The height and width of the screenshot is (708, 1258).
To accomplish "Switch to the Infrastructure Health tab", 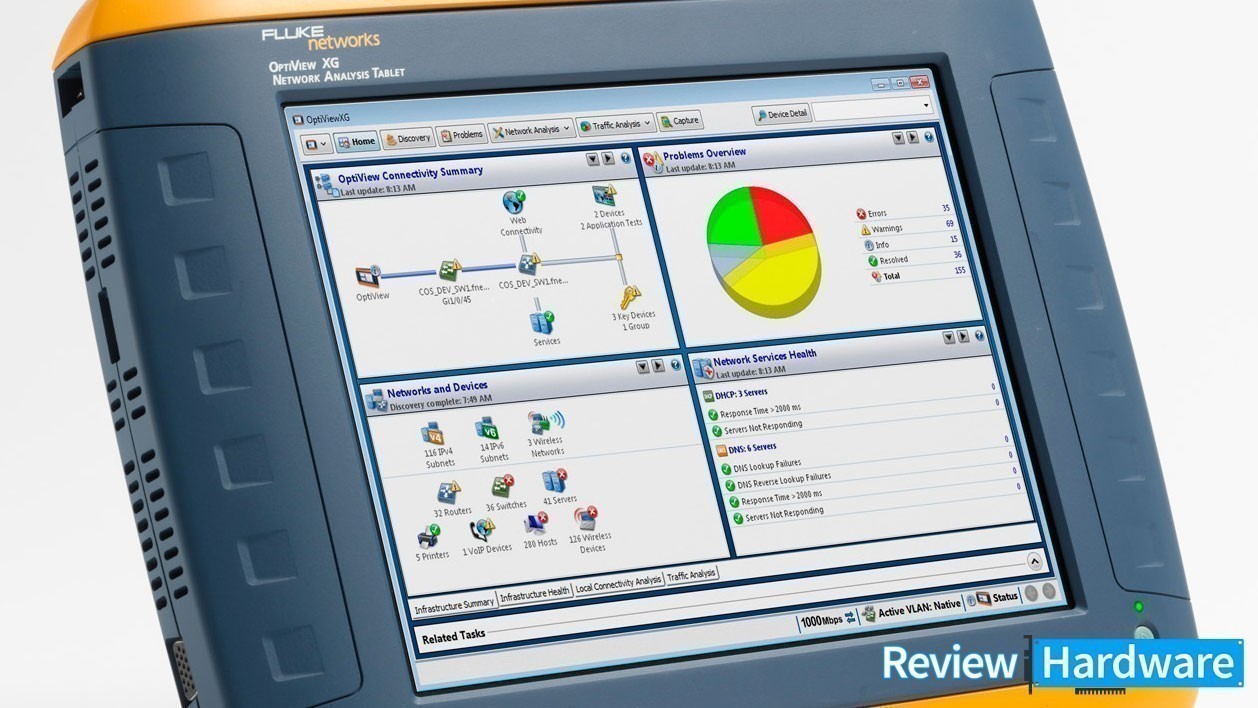I will (x=535, y=592).
